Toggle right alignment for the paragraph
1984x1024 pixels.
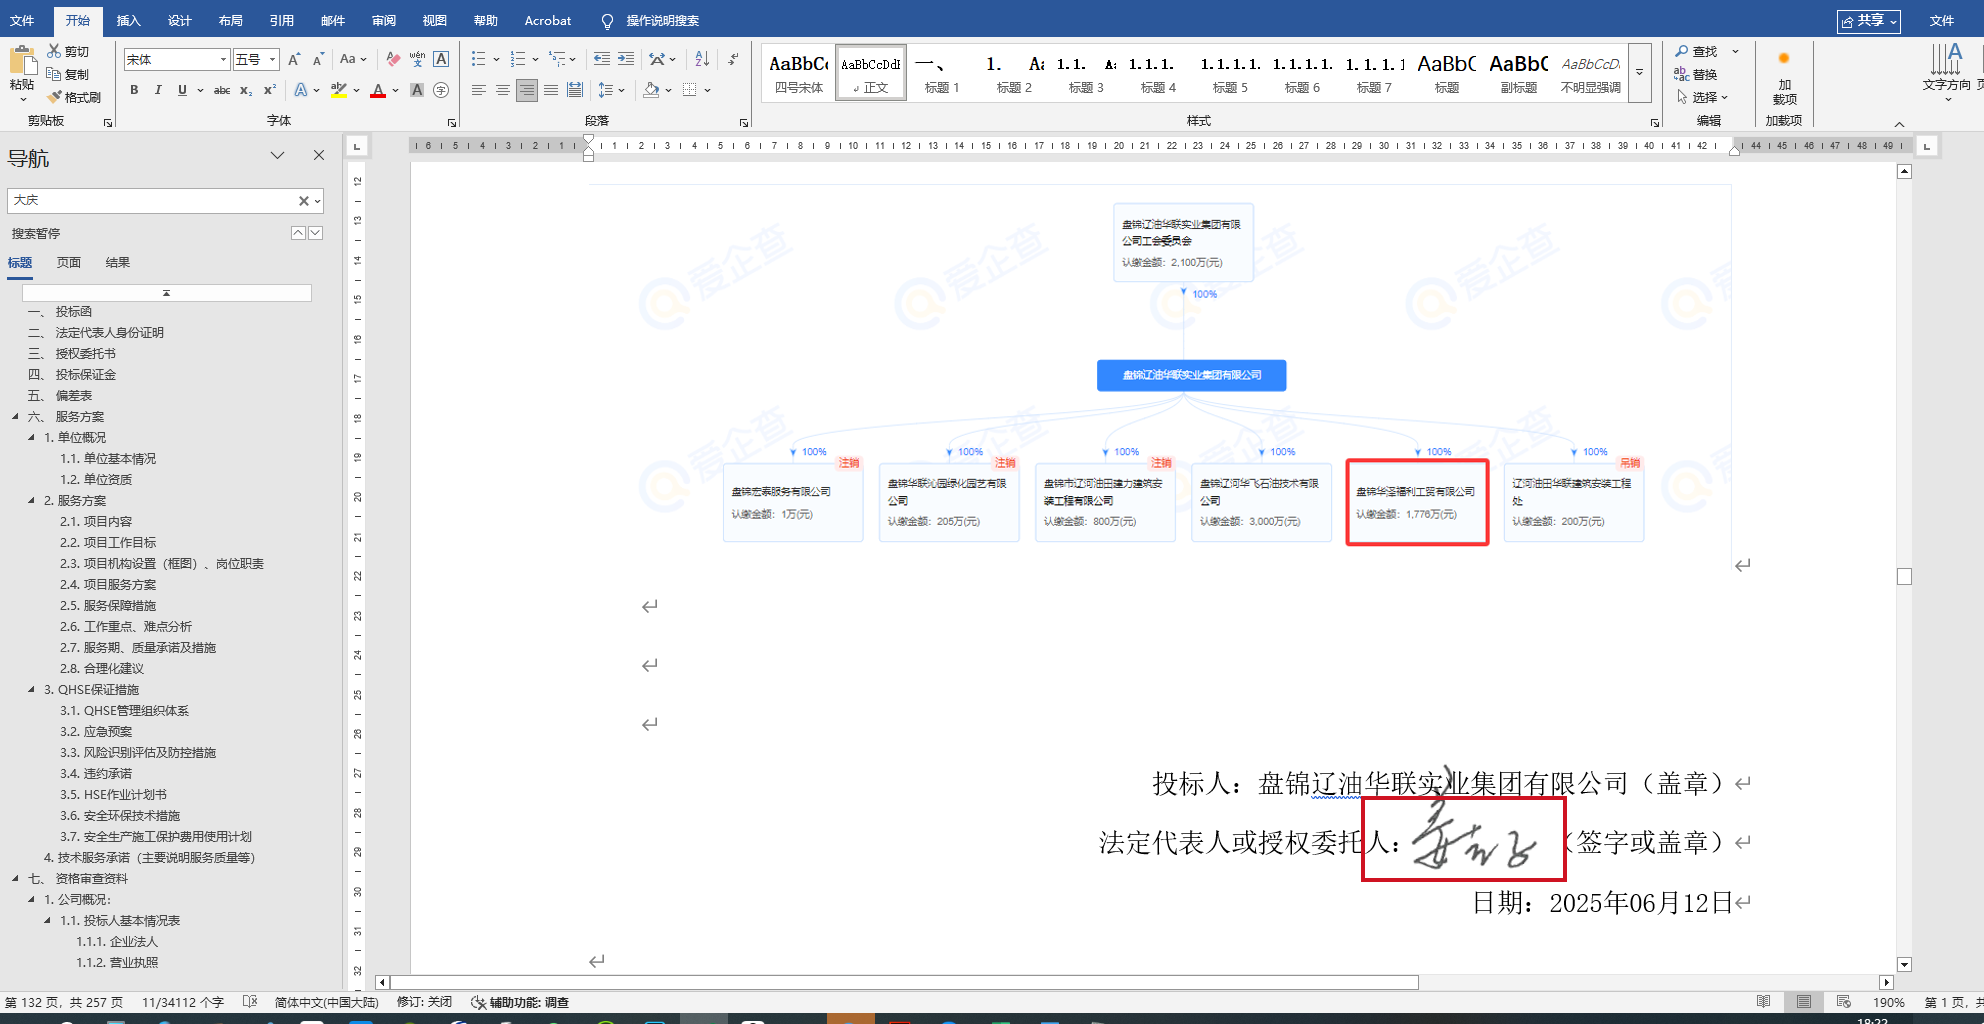(x=527, y=90)
